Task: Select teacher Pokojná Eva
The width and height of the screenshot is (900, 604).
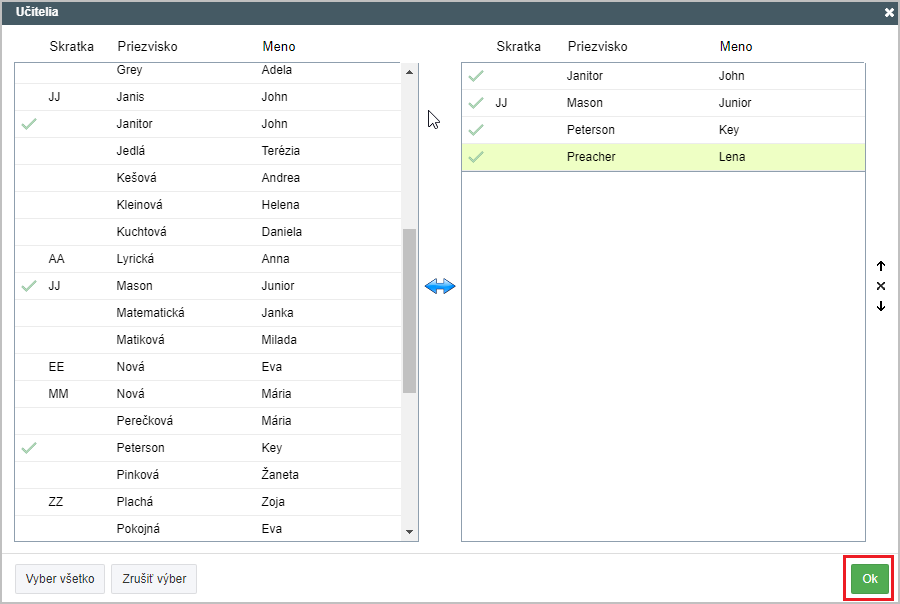Action: tap(208, 528)
